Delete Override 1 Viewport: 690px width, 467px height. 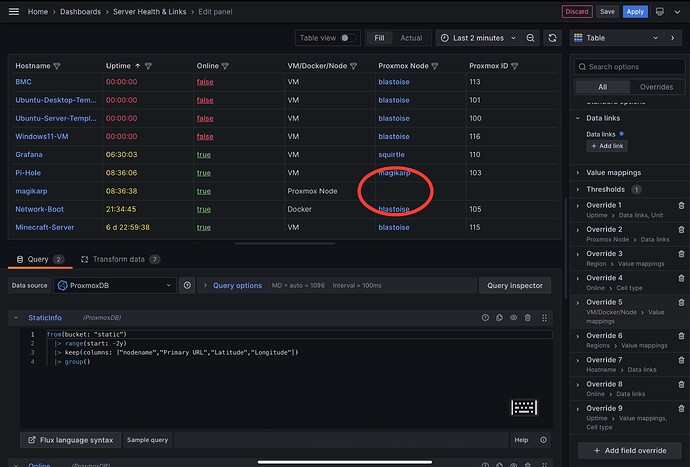681,205
